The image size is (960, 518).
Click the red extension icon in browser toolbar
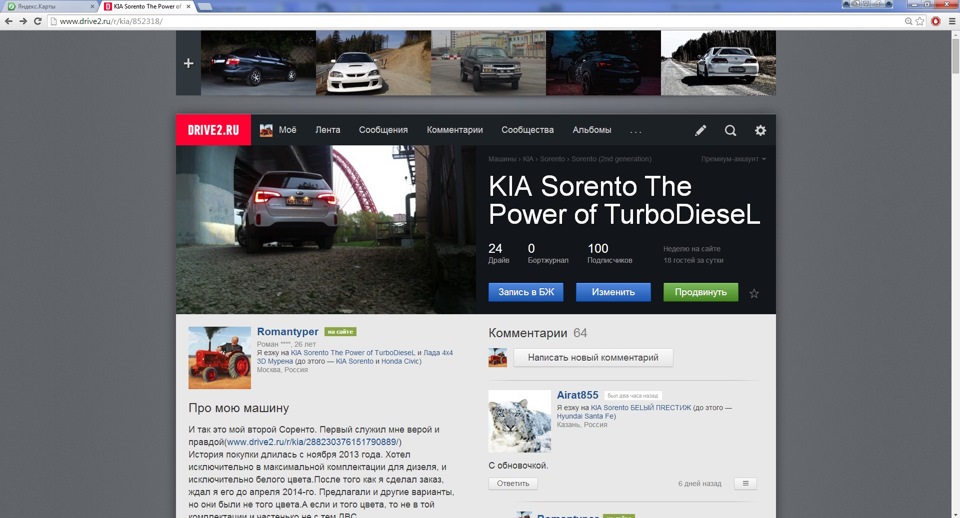(x=936, y=21)
